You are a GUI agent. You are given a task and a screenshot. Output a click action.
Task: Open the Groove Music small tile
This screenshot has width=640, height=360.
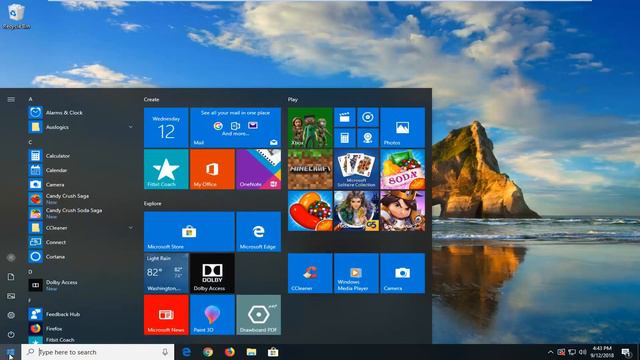(x=368, y=117)
